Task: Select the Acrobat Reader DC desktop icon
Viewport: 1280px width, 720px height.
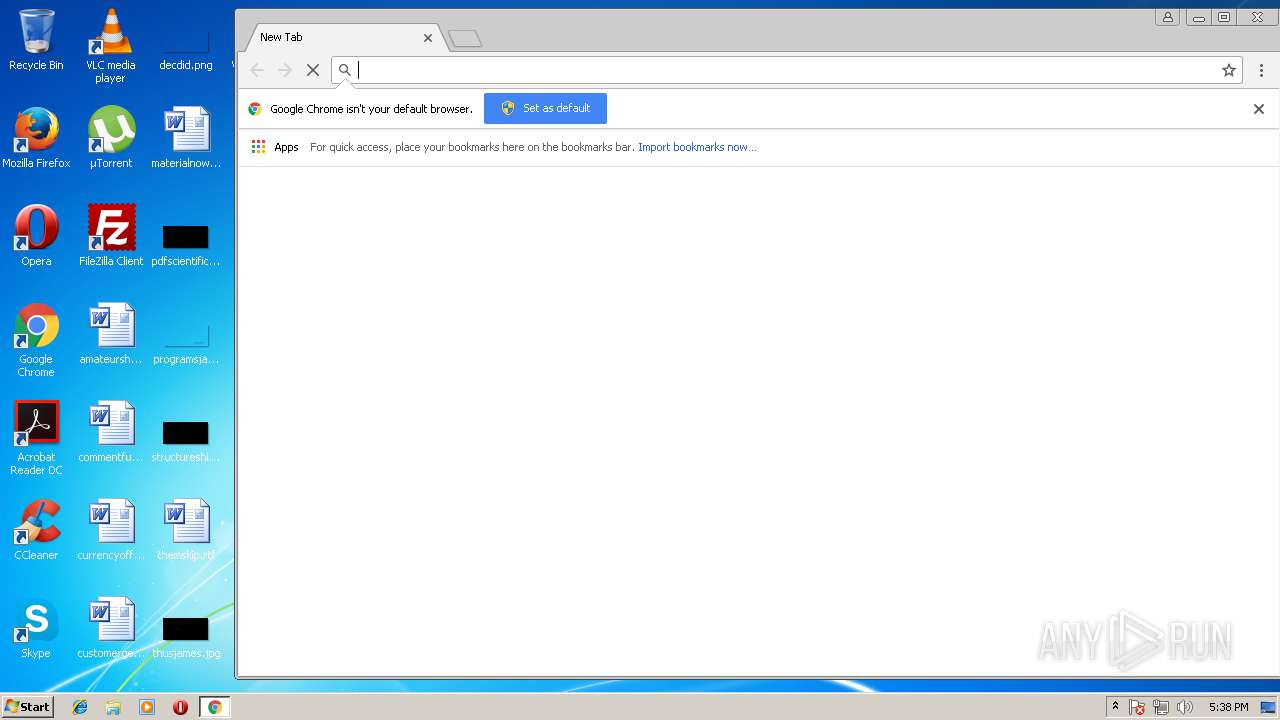Action: click(36, 438)
